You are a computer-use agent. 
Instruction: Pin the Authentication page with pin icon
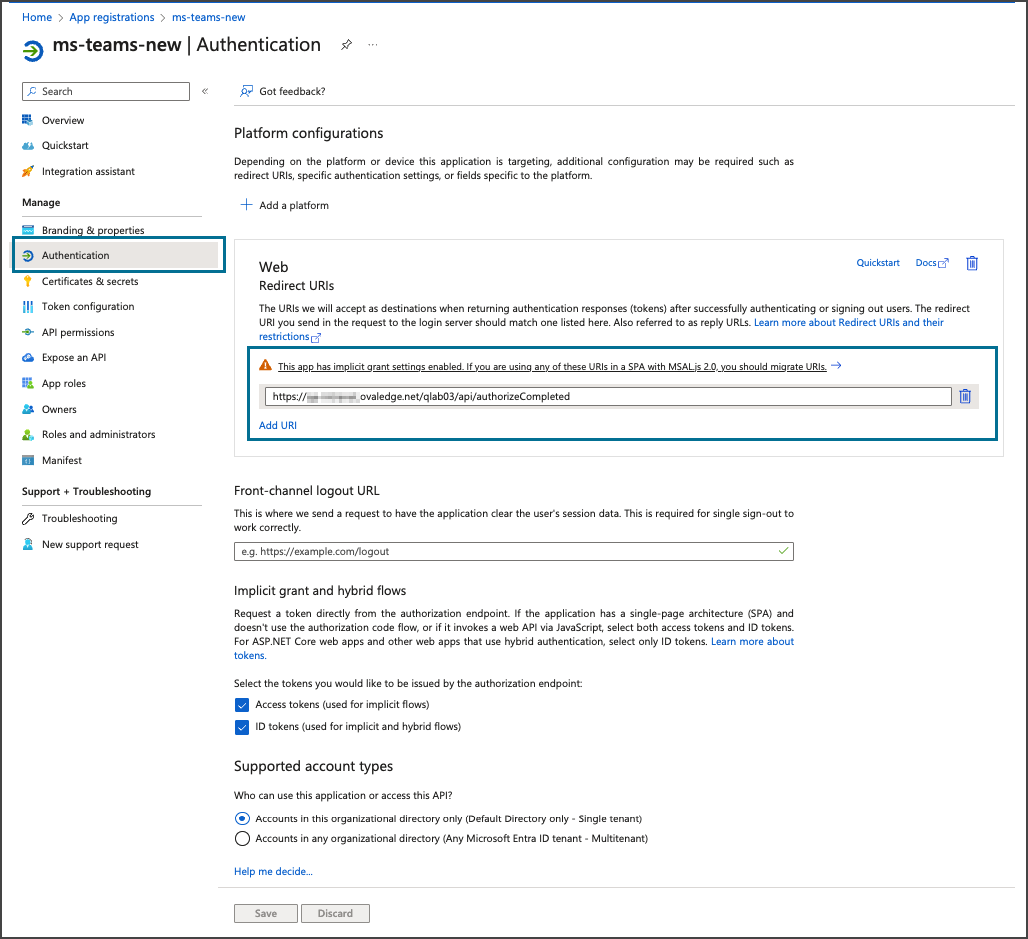coord(346,45)
